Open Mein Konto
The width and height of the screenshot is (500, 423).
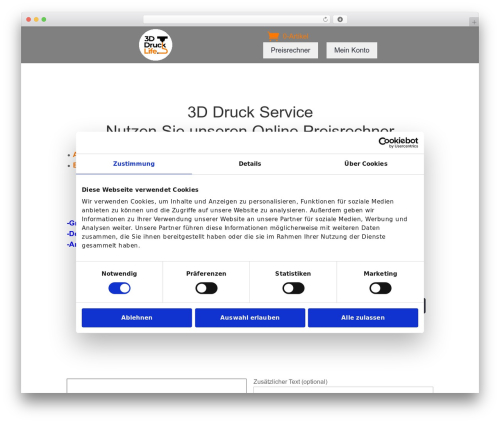352,50
